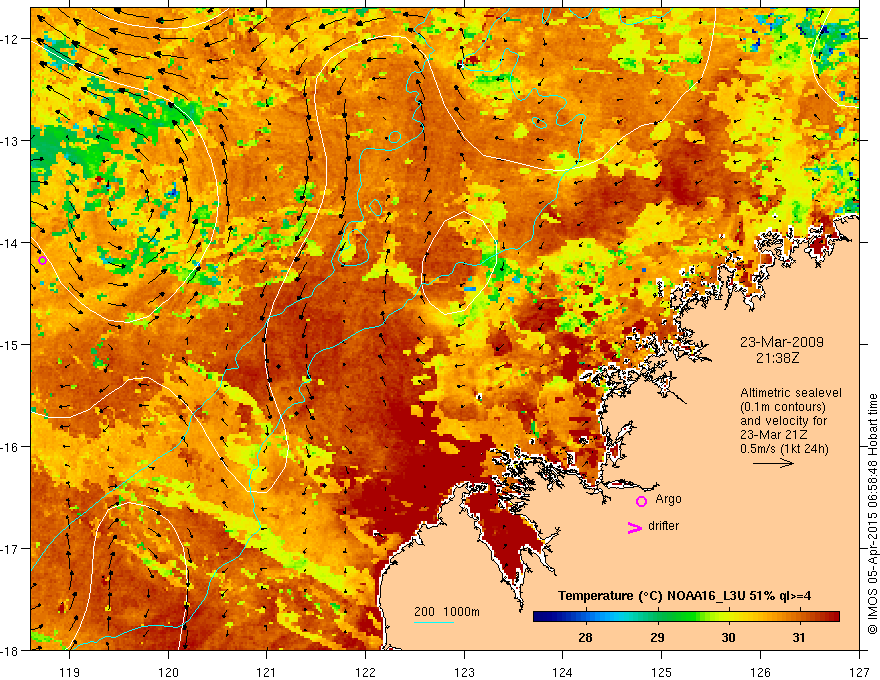Click the longitude label '124'
The width and height of the screenshot is (880, 680).
(x=563, y=672)
